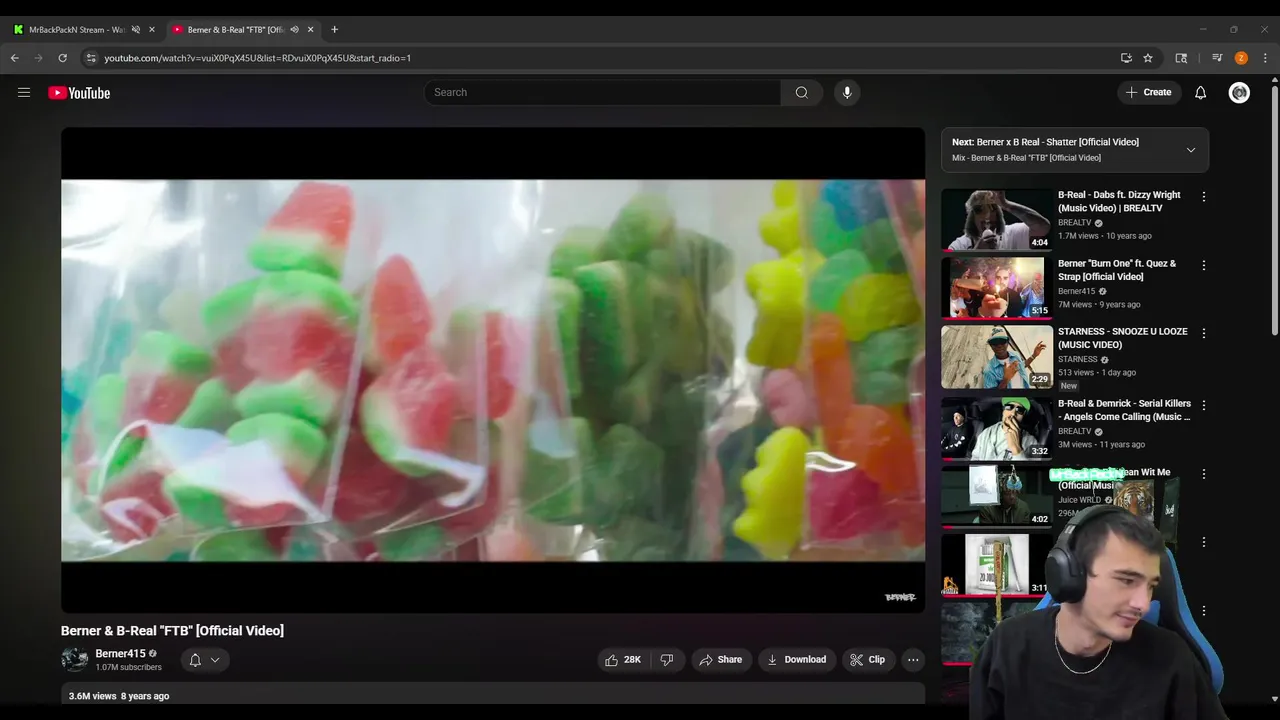The image size is (1280, 720).
Task: Like the video with 28K thumbs up
Action: (622, 660)
